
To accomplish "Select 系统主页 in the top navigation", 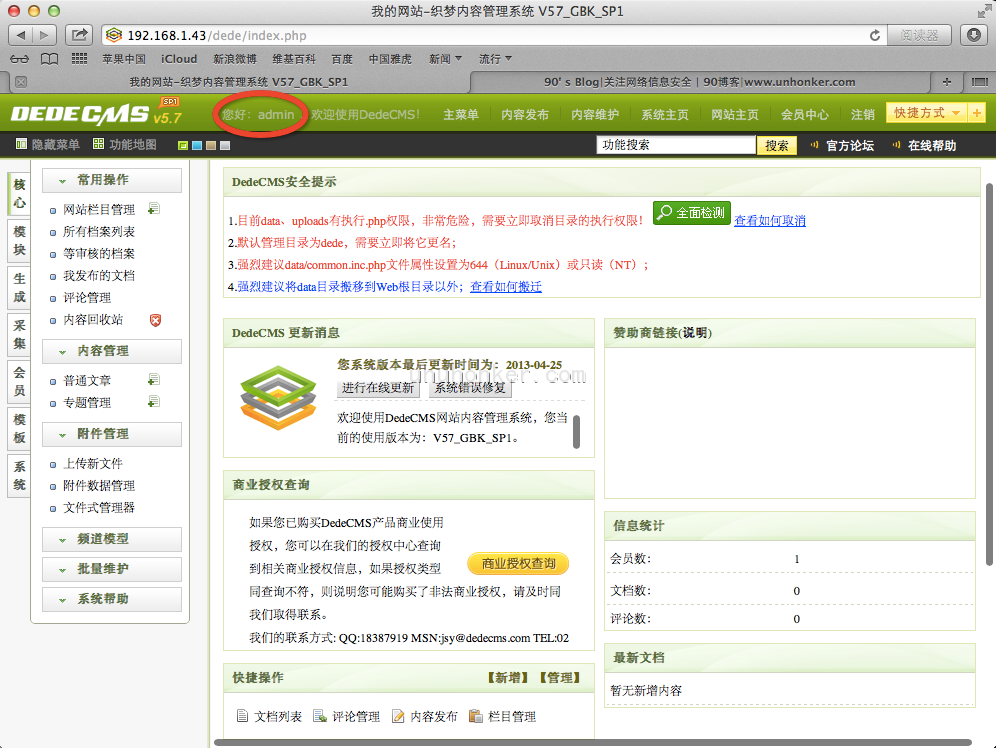I will (x=664, y=115).
